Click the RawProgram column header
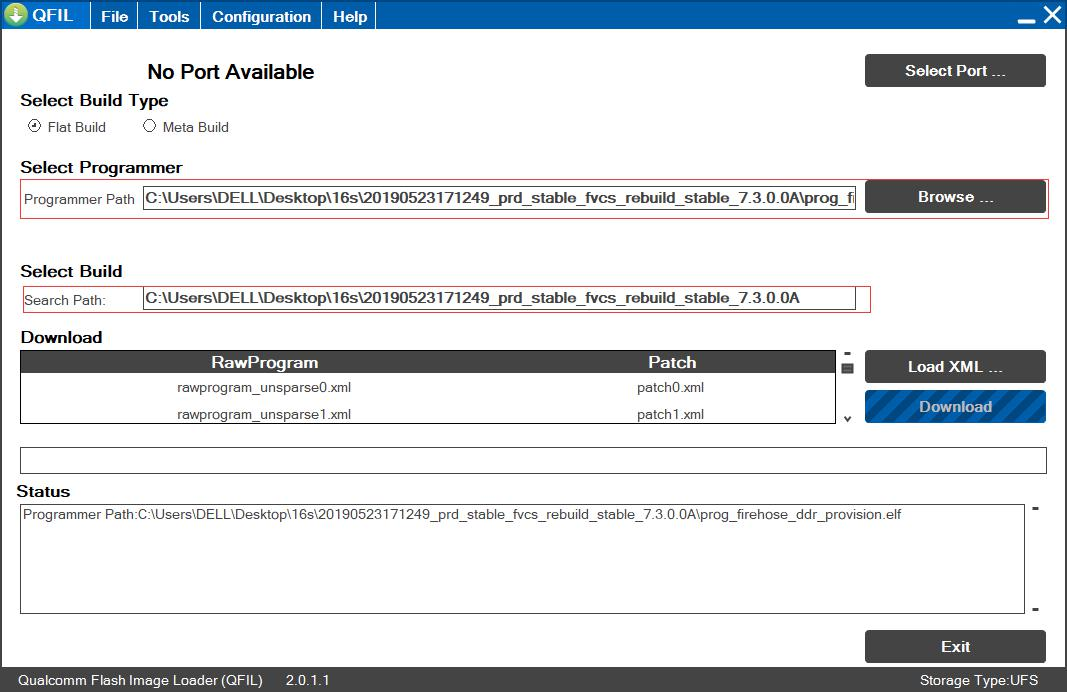1067x692 pixels. click(x=265, y=363)
